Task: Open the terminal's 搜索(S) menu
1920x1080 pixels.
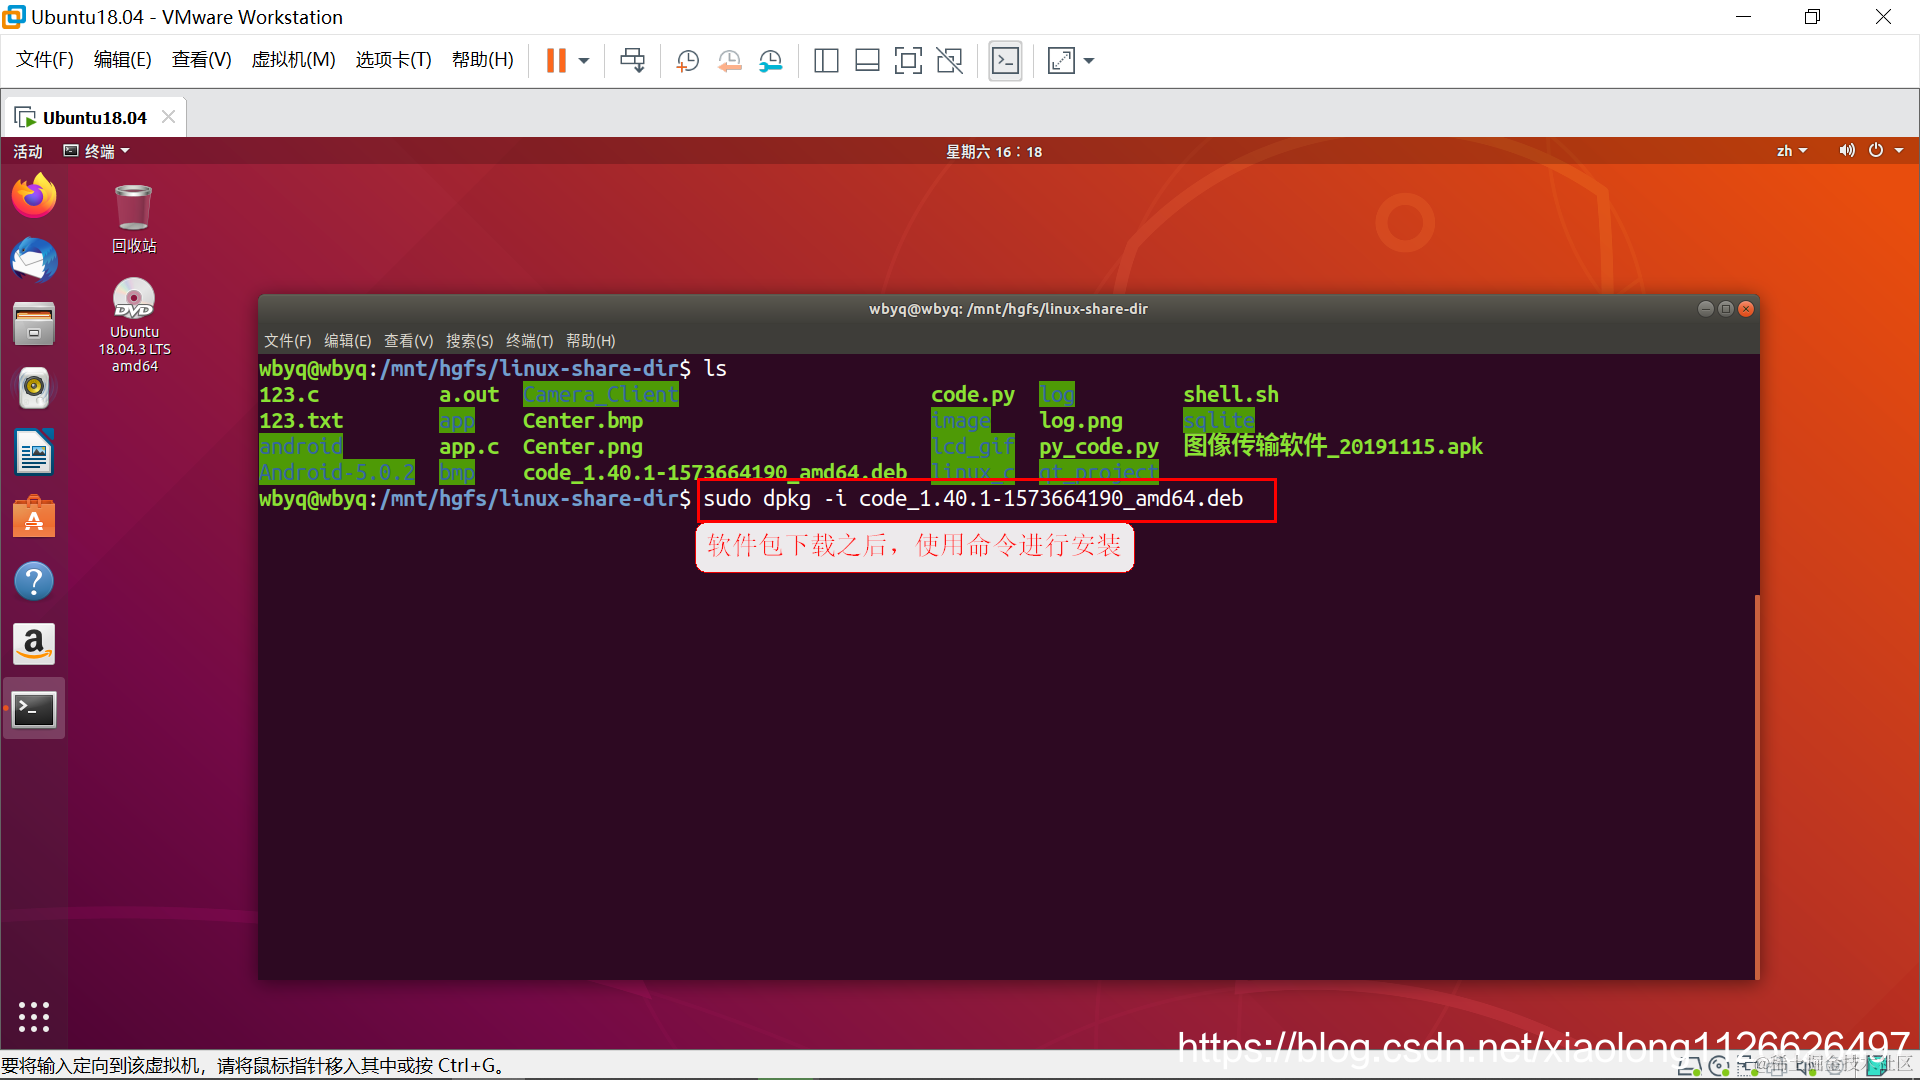Action: pos(469,341)
